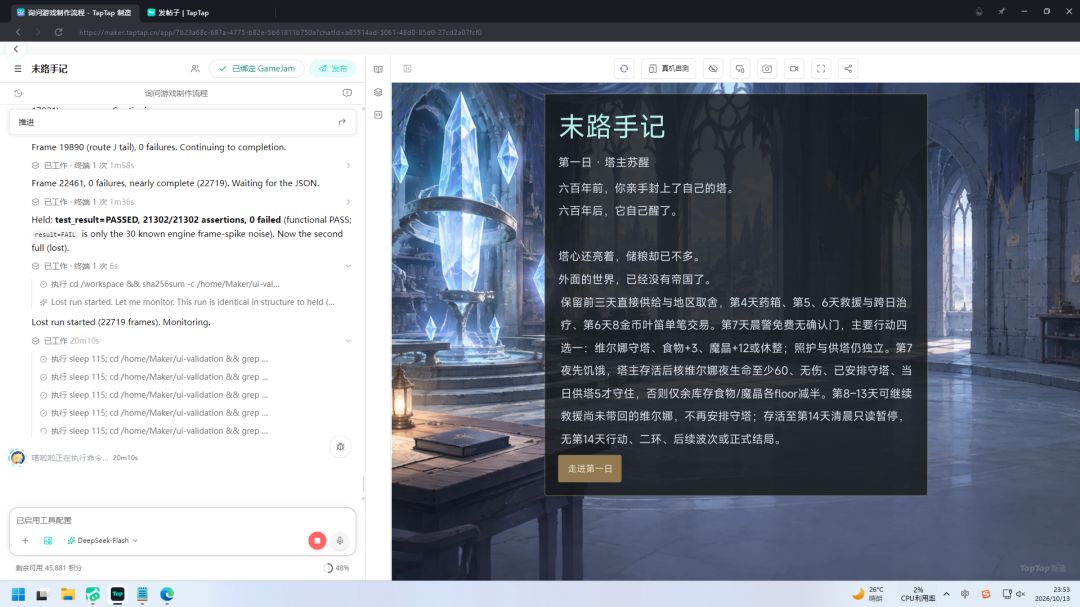Select the 询问游戏制作流程 TapTap 制造 tab
Screen dimensions: 1080x607
point(74,12)
